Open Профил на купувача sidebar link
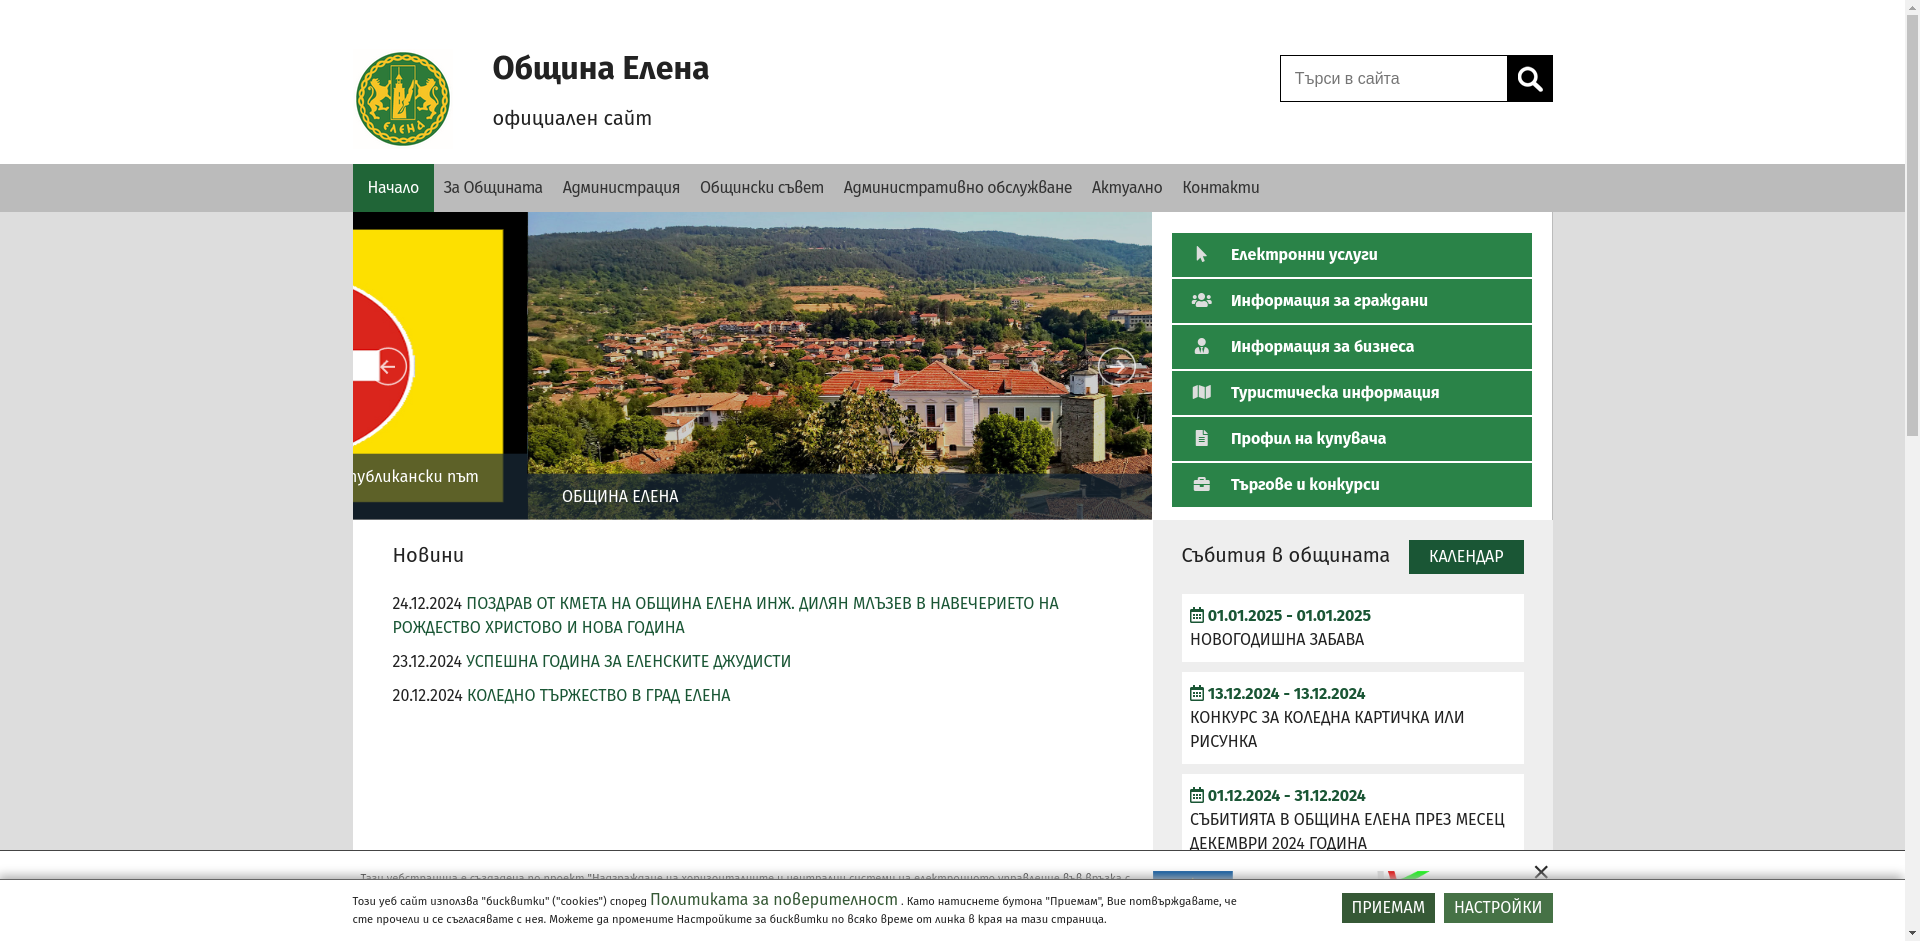Image resolution: width=1920 pixels, height=941 pixels. (1351, 439)
